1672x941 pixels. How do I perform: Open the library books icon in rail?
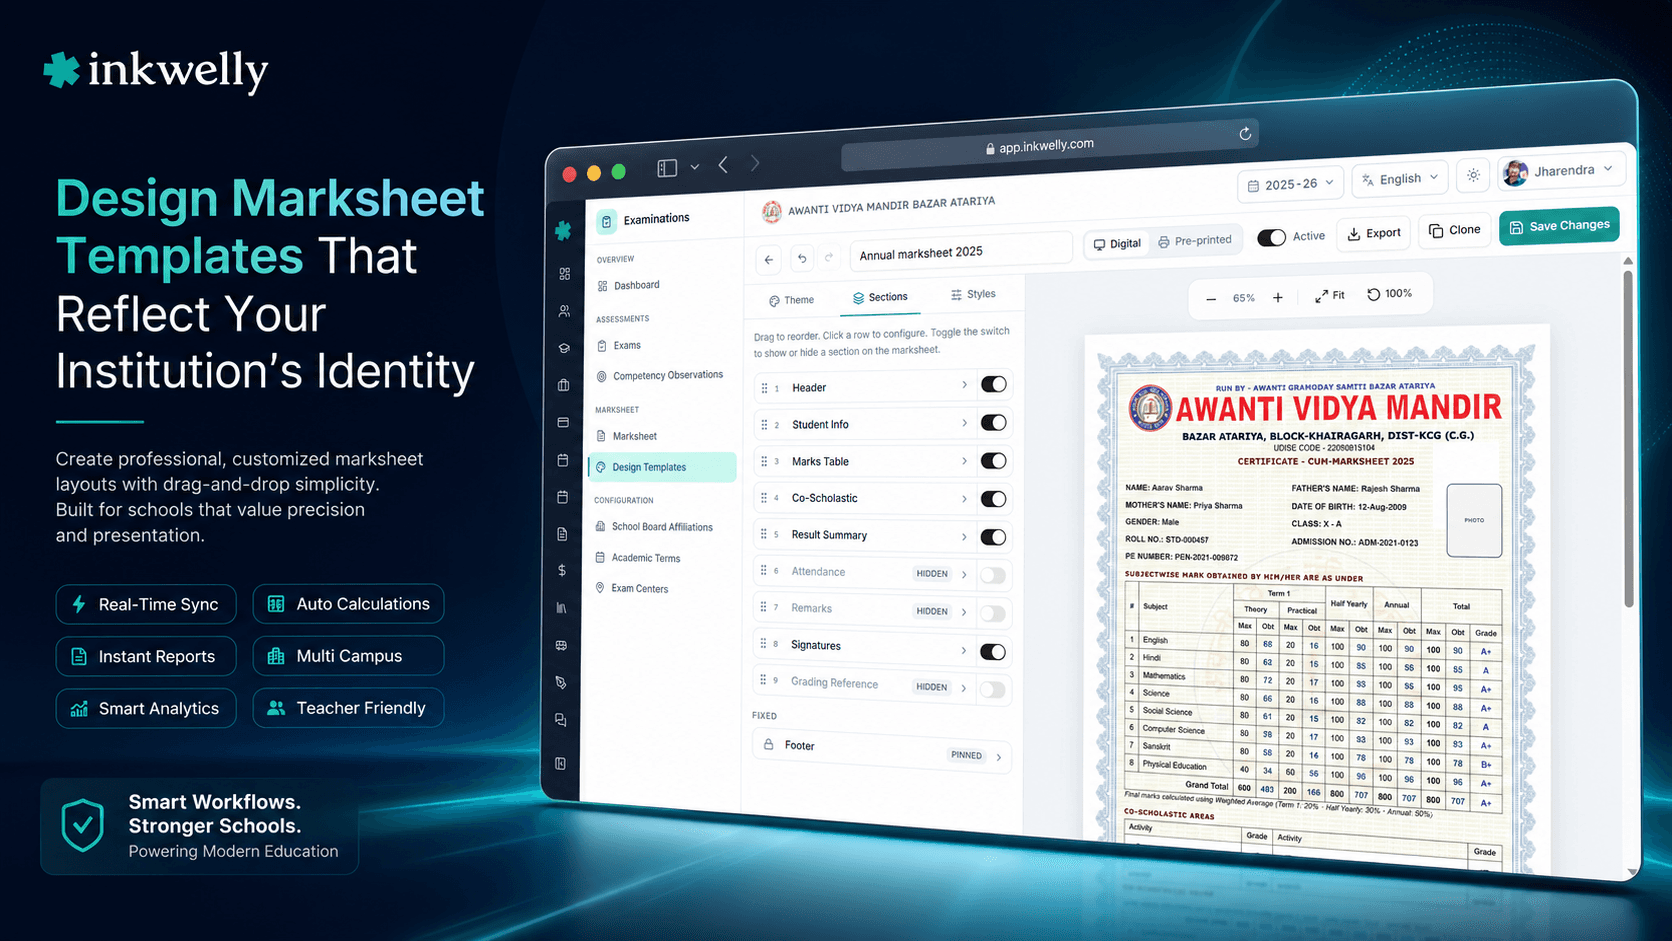562,607
